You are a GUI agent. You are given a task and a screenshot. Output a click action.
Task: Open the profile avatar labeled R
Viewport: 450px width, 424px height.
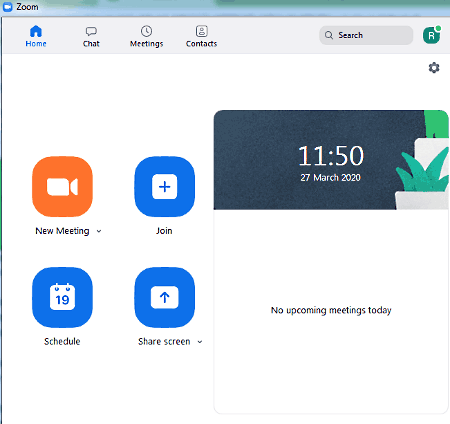[432, 35]
